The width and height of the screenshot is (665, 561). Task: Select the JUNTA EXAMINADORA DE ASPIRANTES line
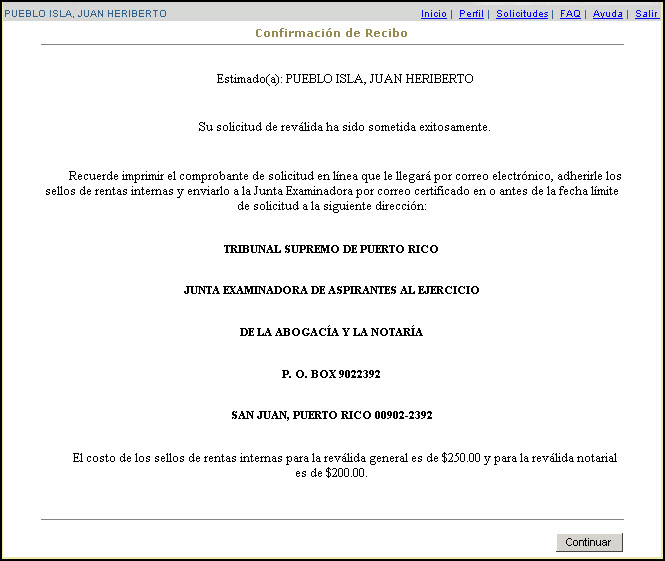point(331,290)
